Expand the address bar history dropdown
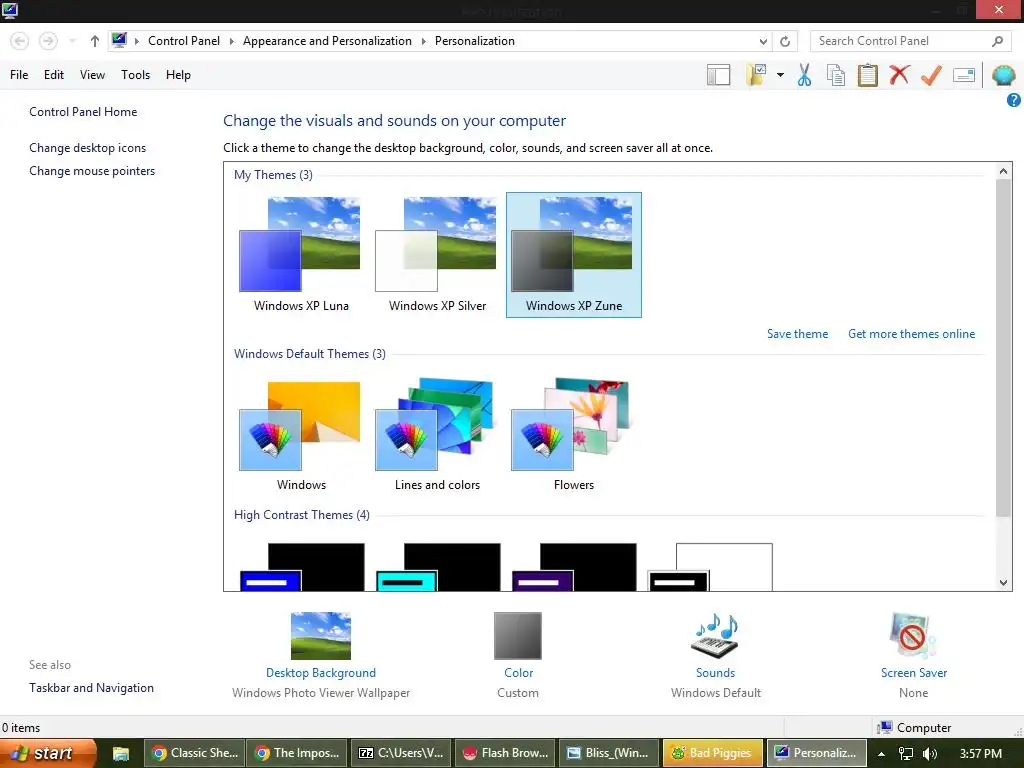 click(x=763, y=41)
